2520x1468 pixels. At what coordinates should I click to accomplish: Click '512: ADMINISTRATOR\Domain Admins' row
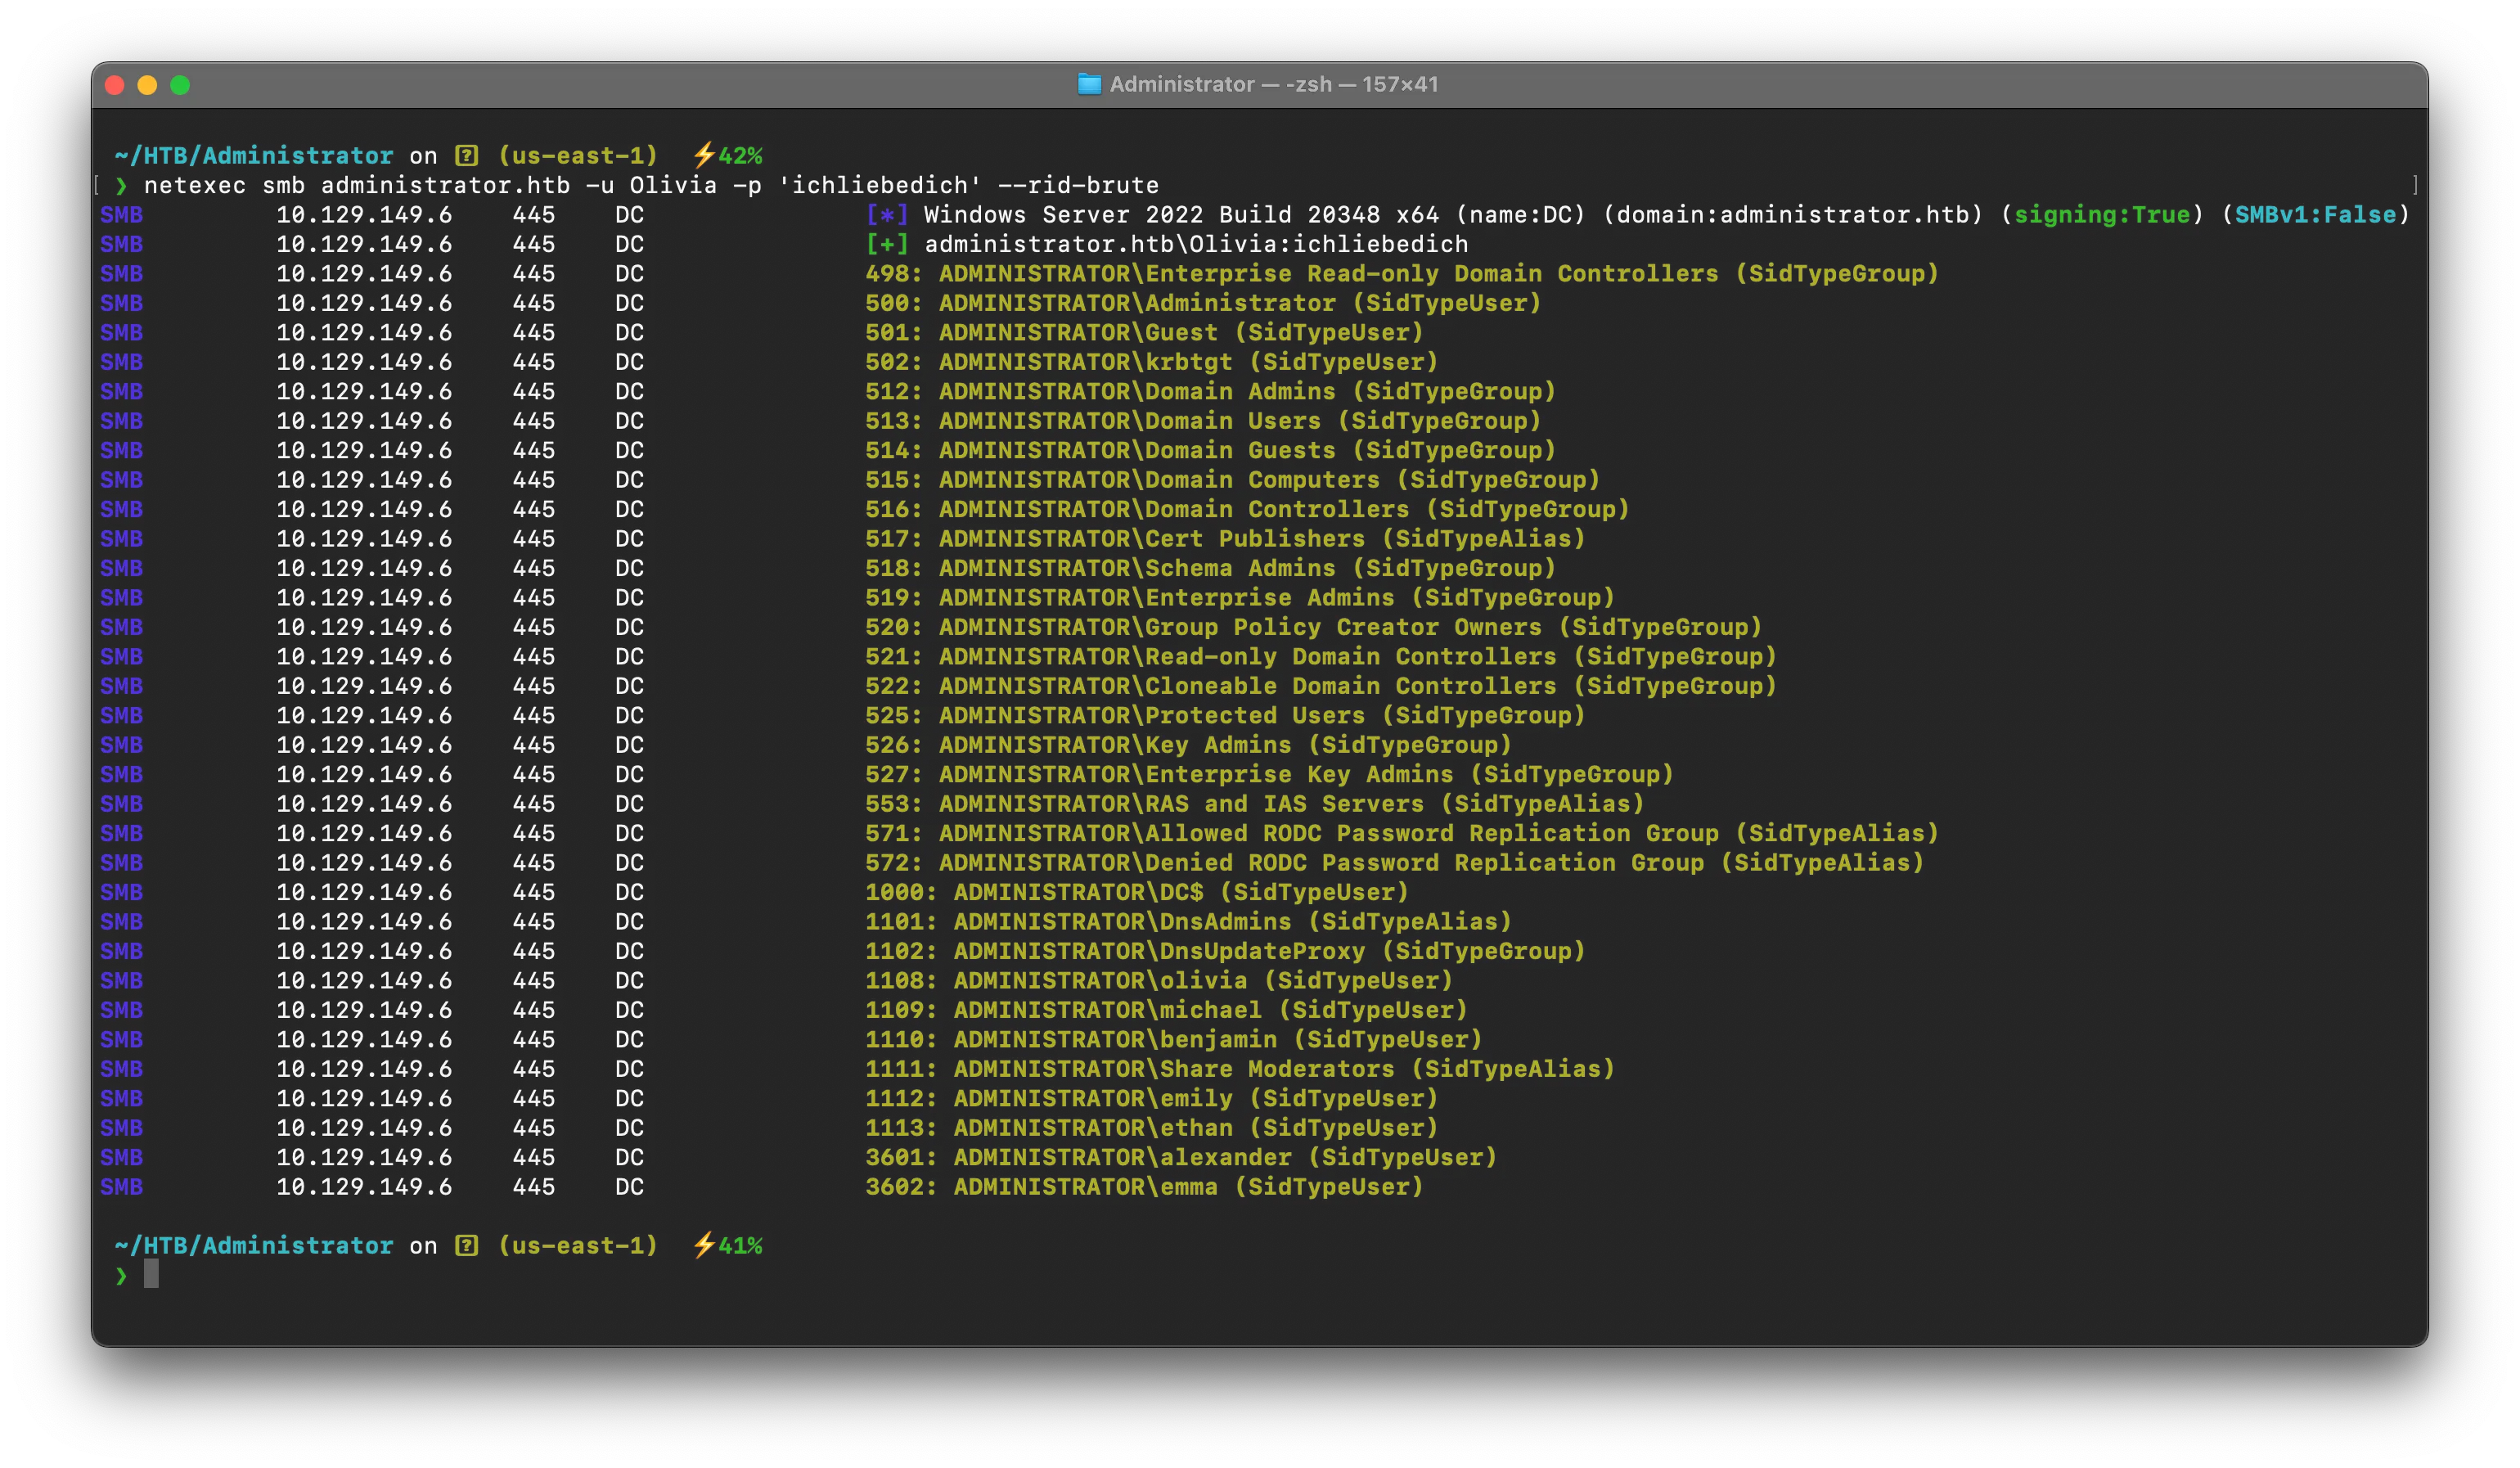point(1211,391)
